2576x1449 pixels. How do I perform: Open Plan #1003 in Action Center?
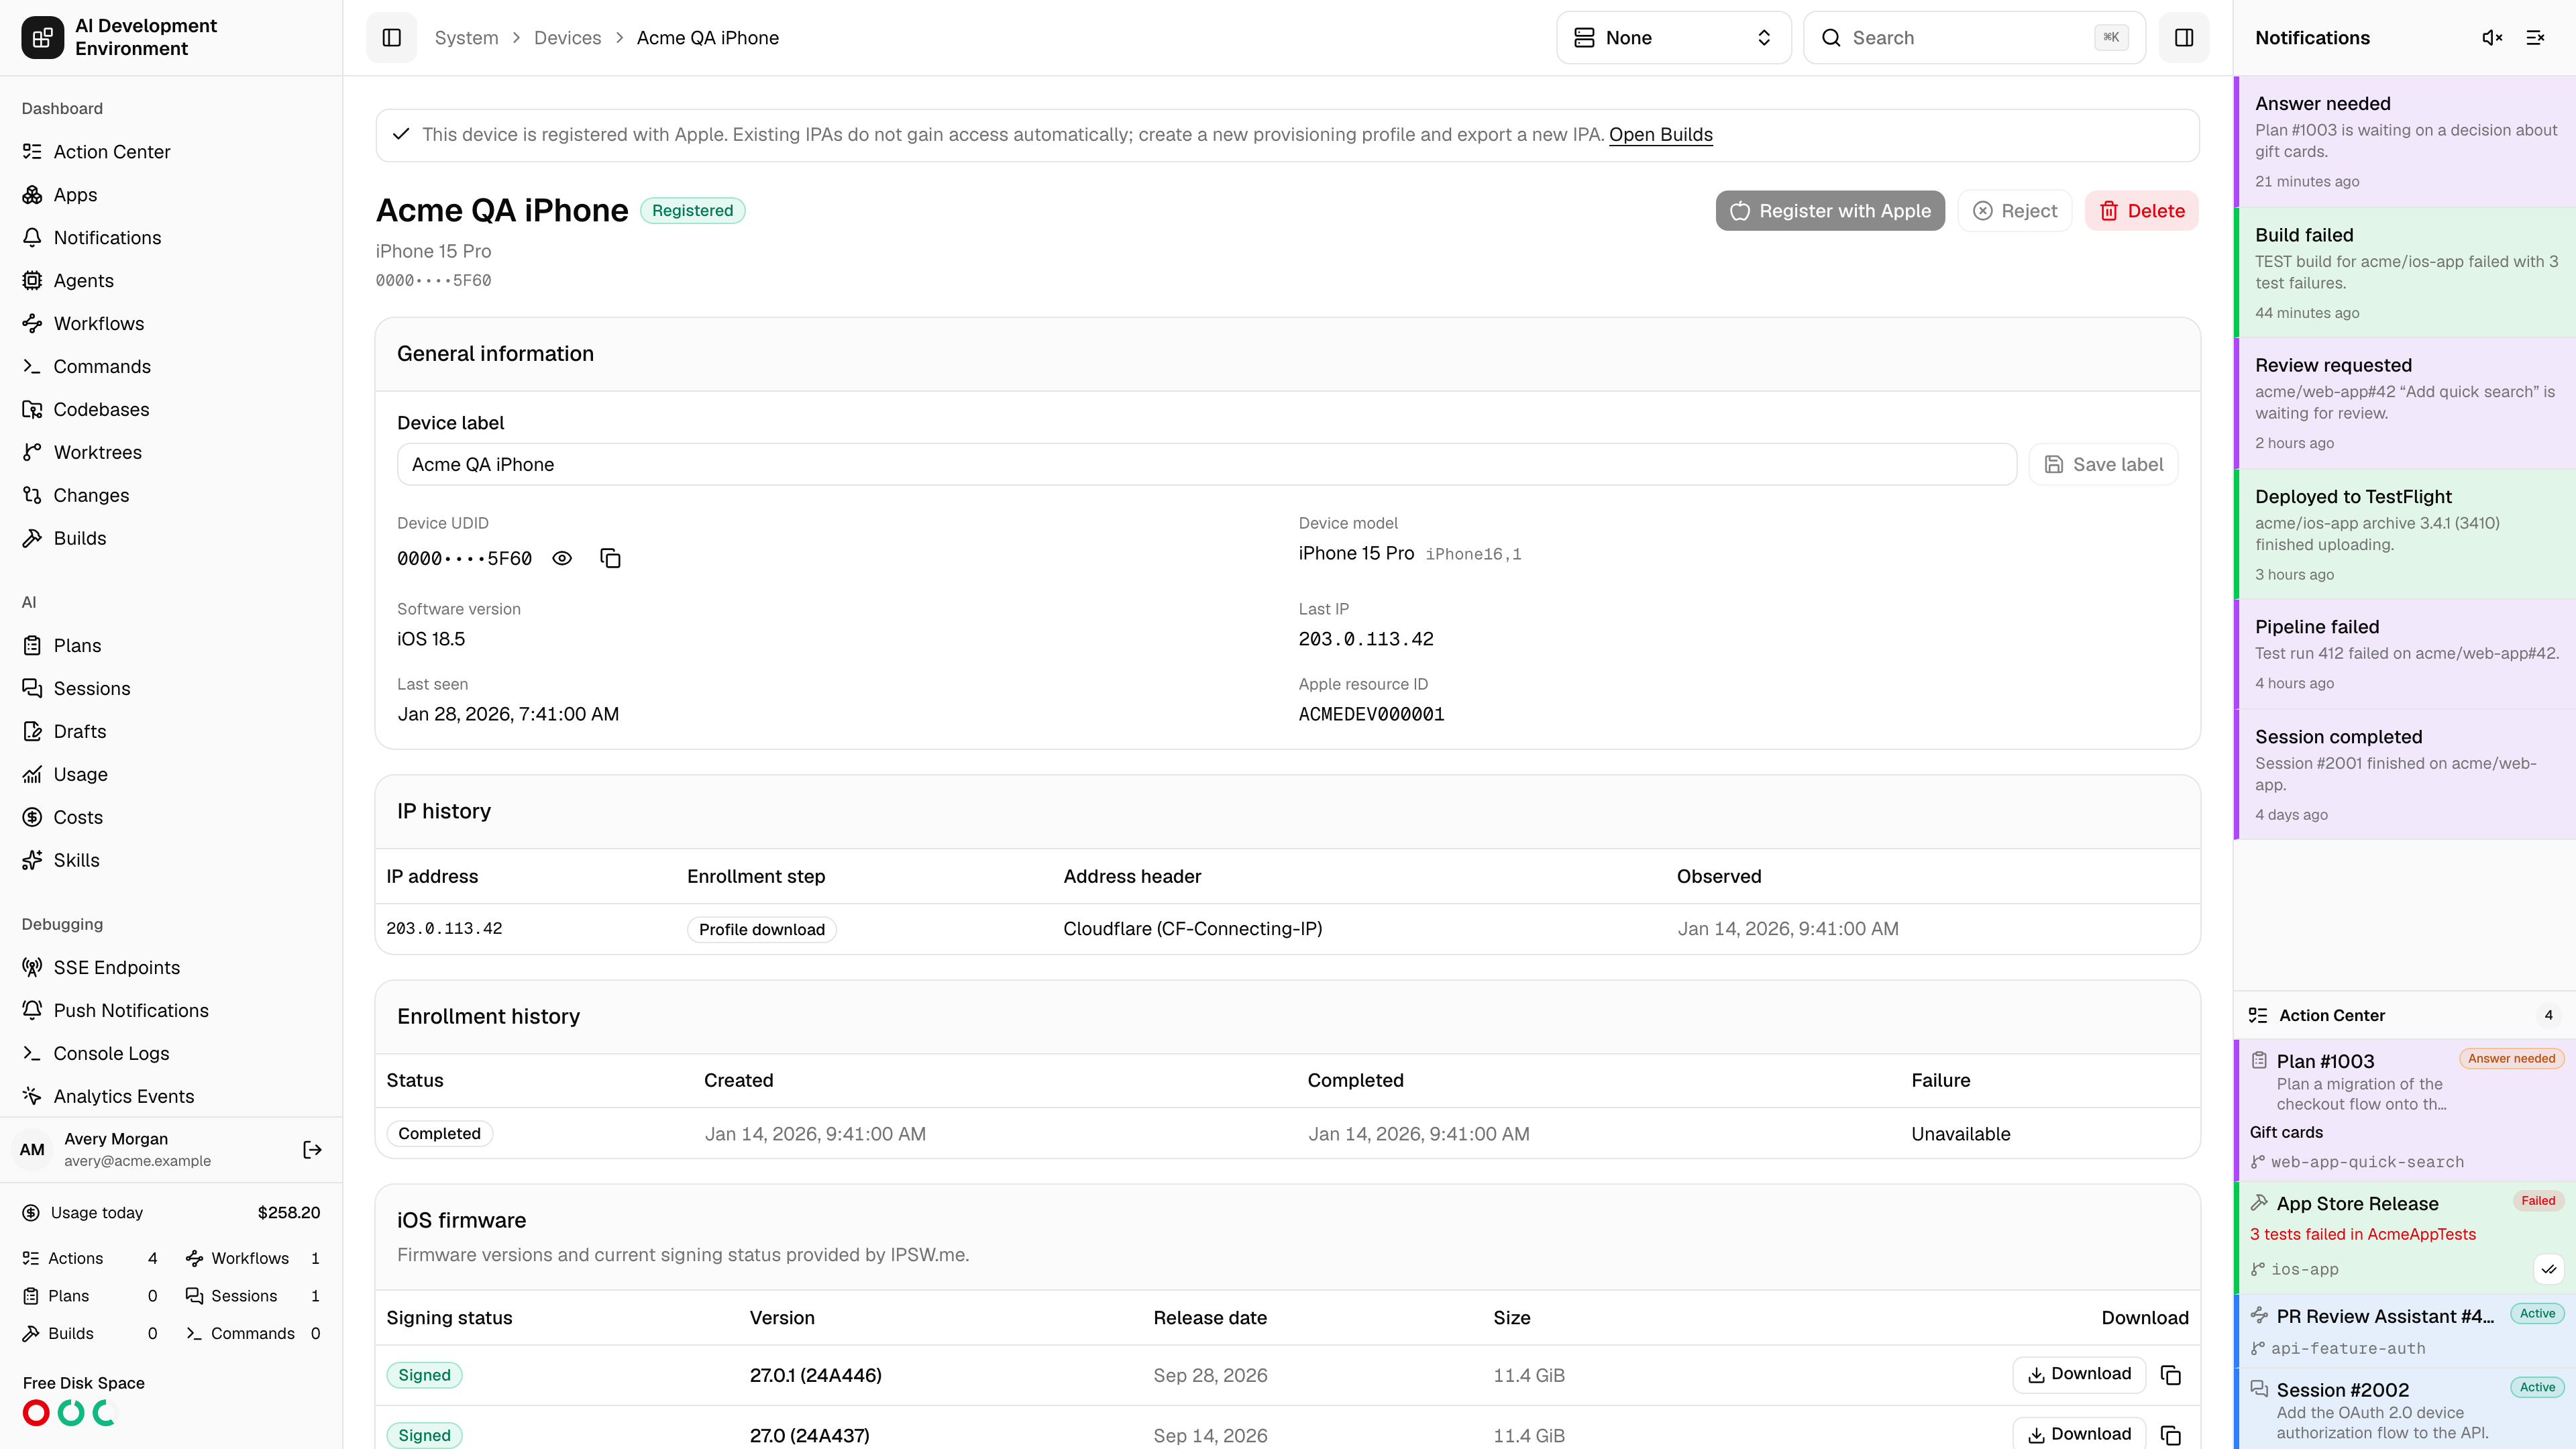tap(2405, 1110)
